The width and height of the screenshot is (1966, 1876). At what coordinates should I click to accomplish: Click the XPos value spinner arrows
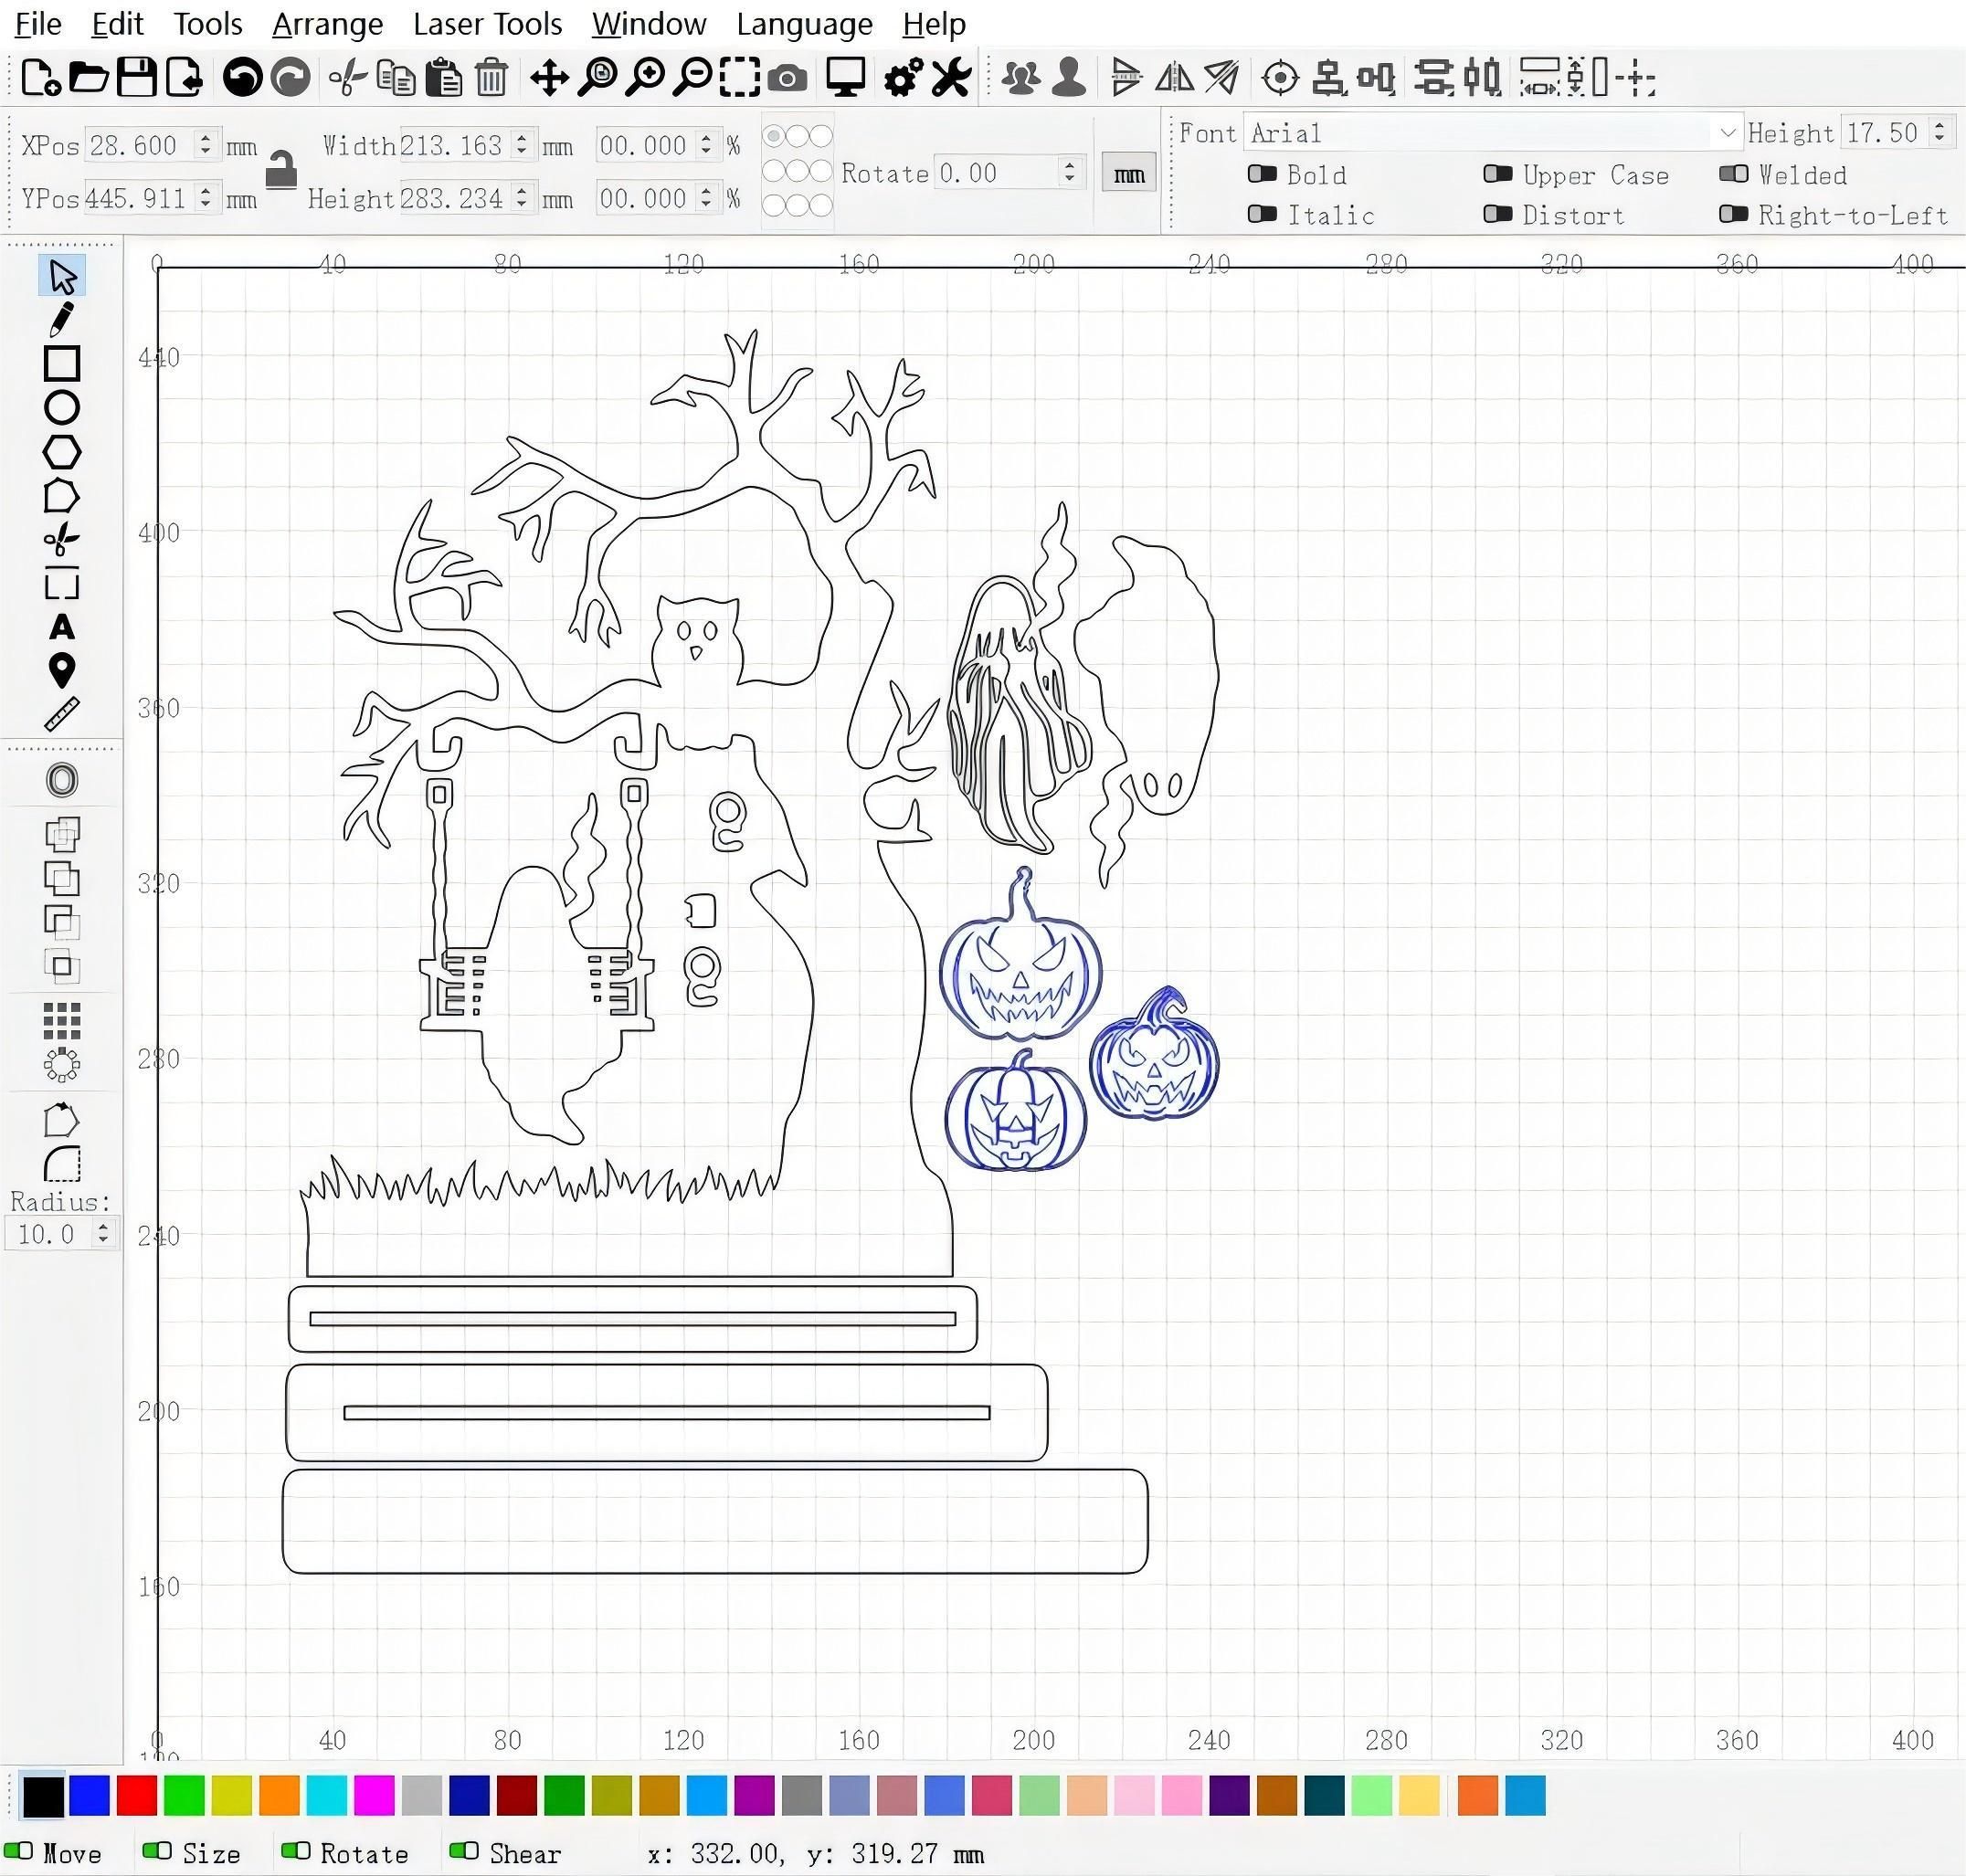click(205, 145)
